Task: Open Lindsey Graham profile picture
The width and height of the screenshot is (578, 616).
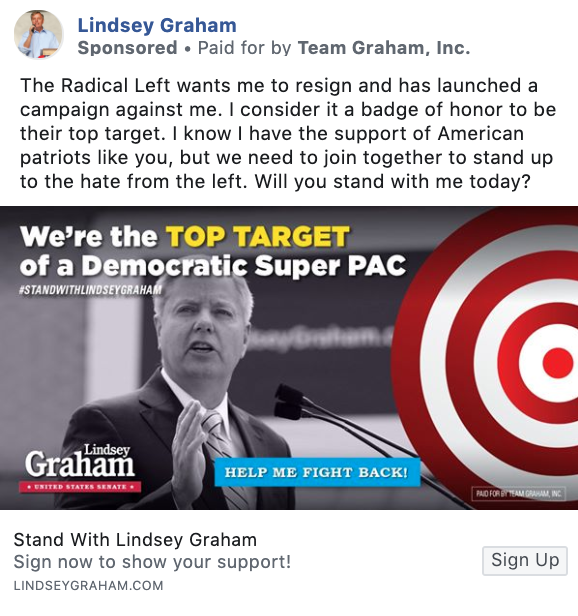Action: pyautogui.click(x=39, y=35)
